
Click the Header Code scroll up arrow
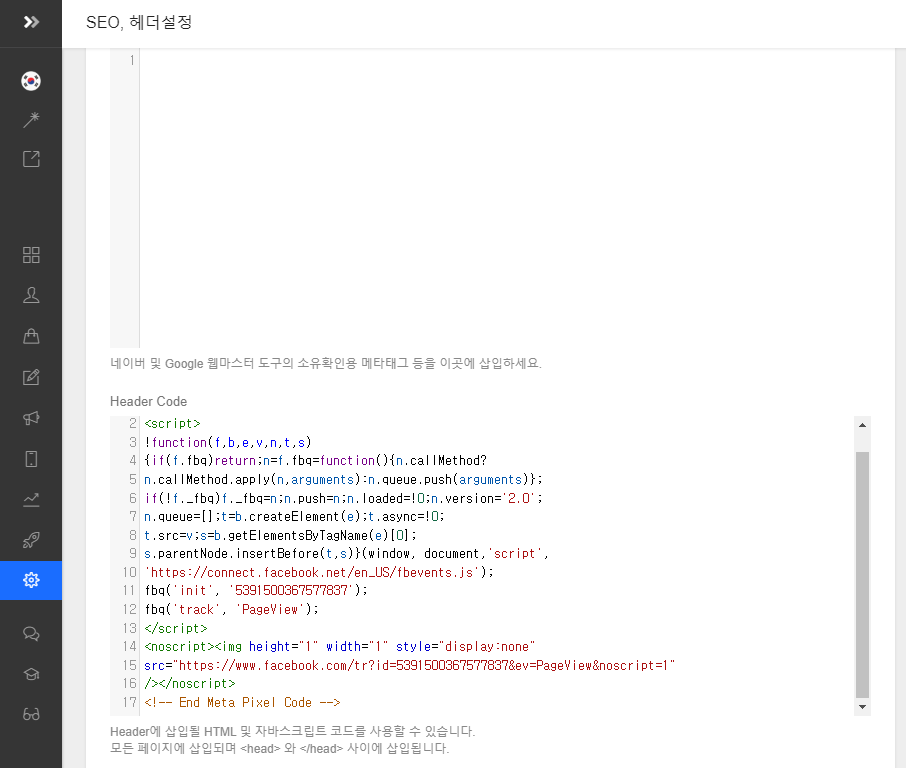pos(862,425)
